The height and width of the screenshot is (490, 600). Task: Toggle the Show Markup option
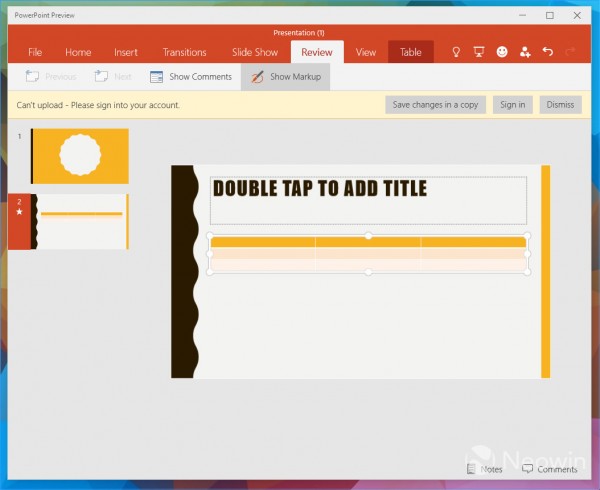point(285,77)
